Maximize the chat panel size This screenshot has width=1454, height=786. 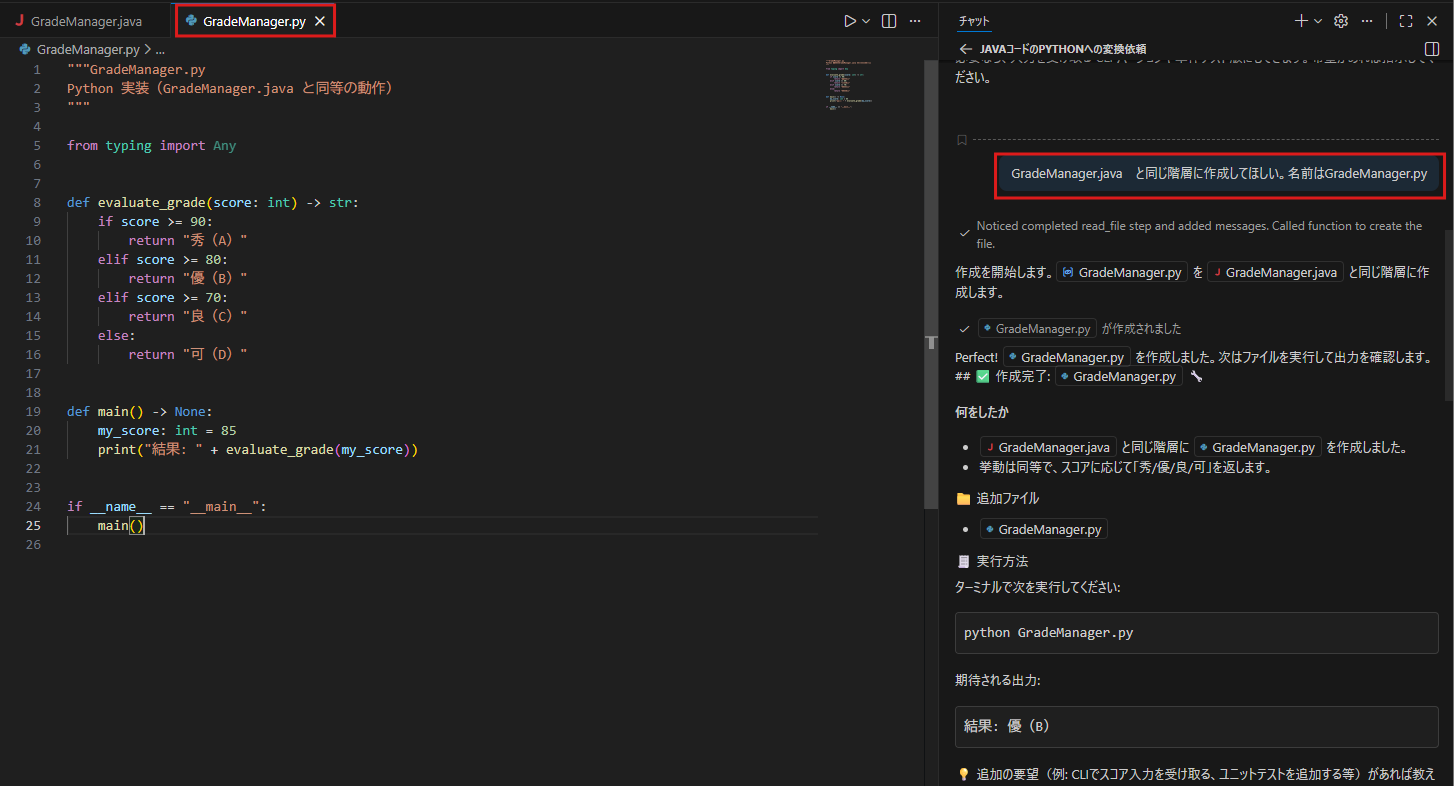coord(1406,21)
